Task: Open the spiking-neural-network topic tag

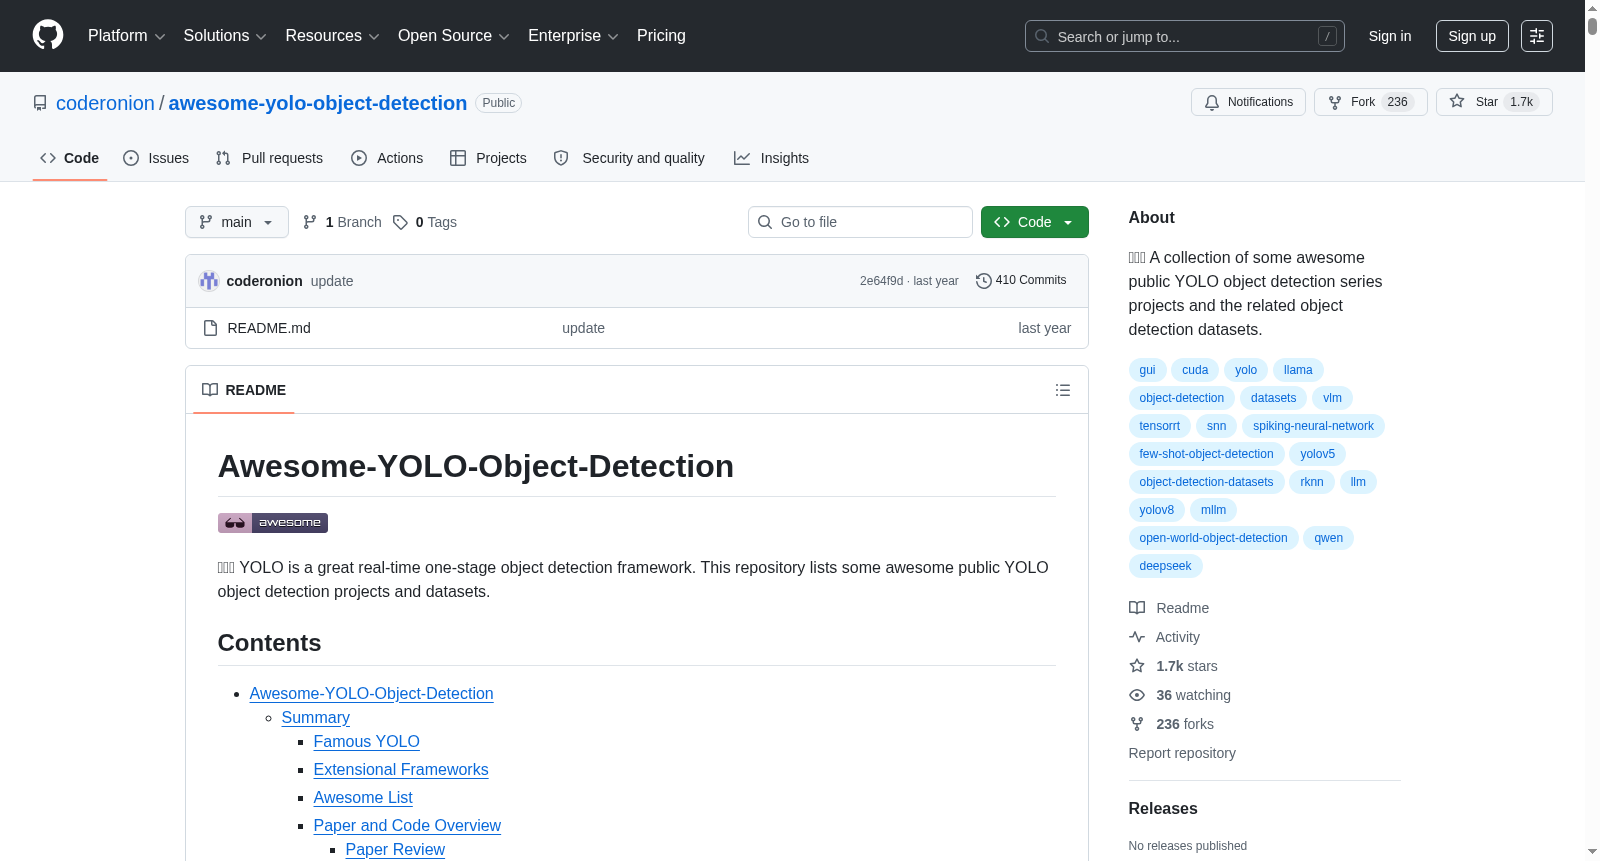Action: (x=1313, y=426)
